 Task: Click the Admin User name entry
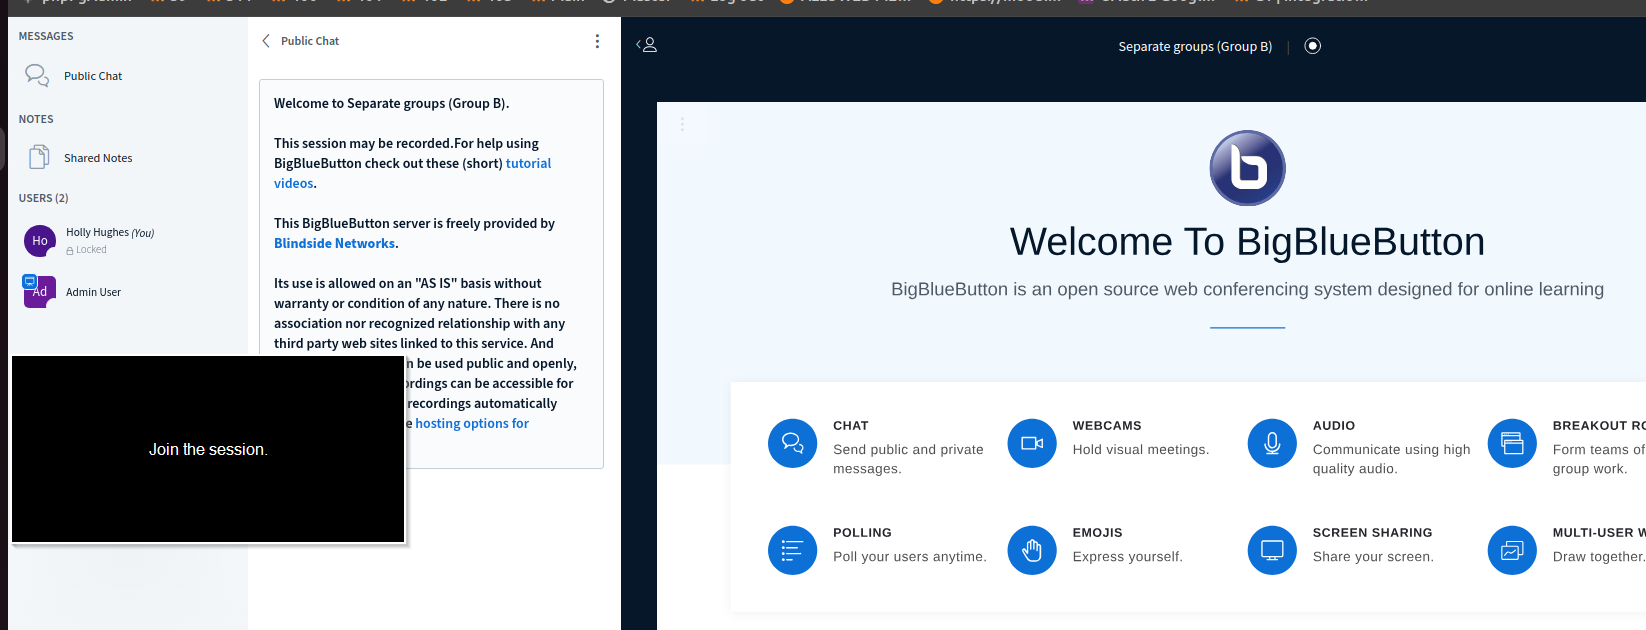93,292
